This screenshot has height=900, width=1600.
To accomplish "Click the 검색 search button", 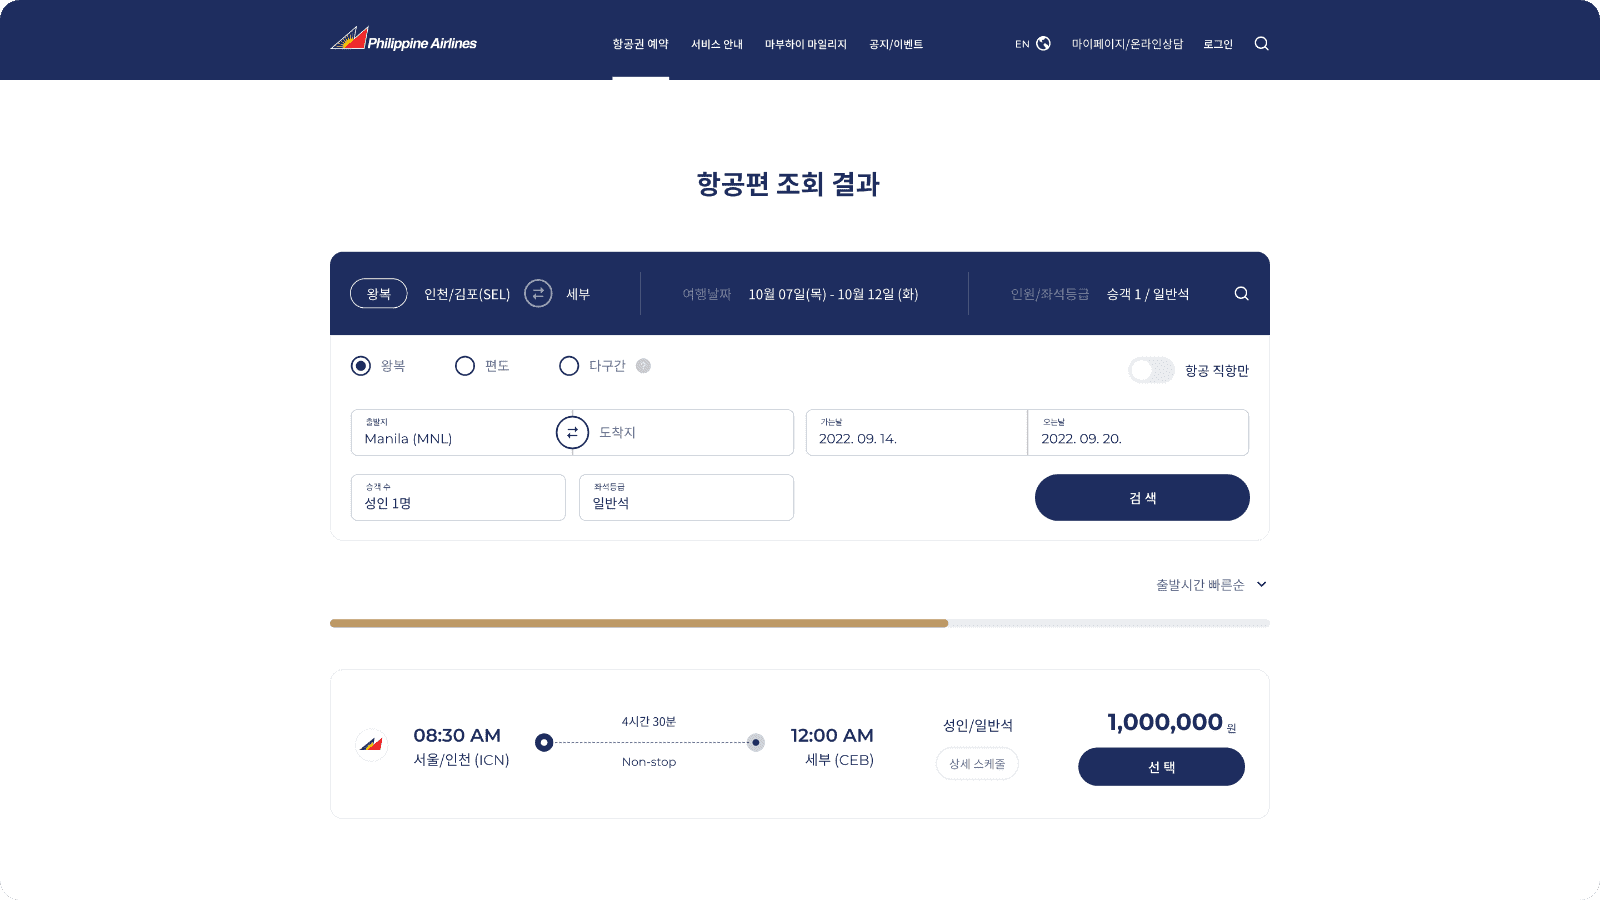I will pos(1142,497).
